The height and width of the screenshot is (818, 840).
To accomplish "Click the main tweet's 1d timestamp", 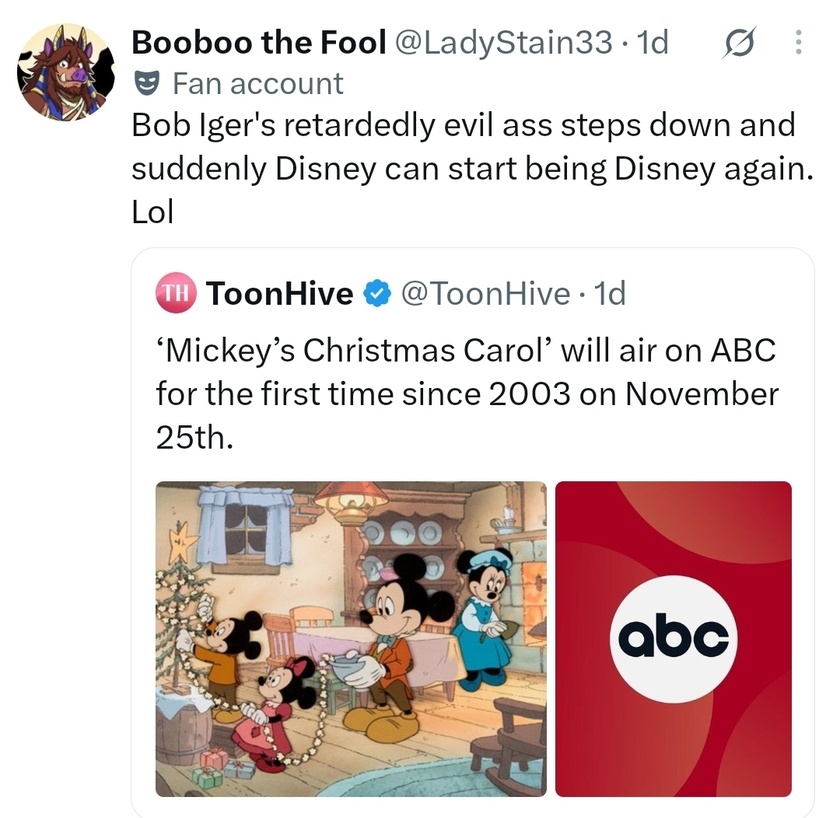I will coord(652,42).
